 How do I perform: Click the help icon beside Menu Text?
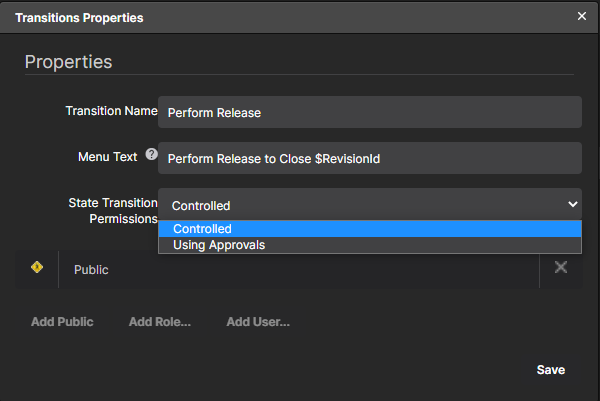click(152, 155)
